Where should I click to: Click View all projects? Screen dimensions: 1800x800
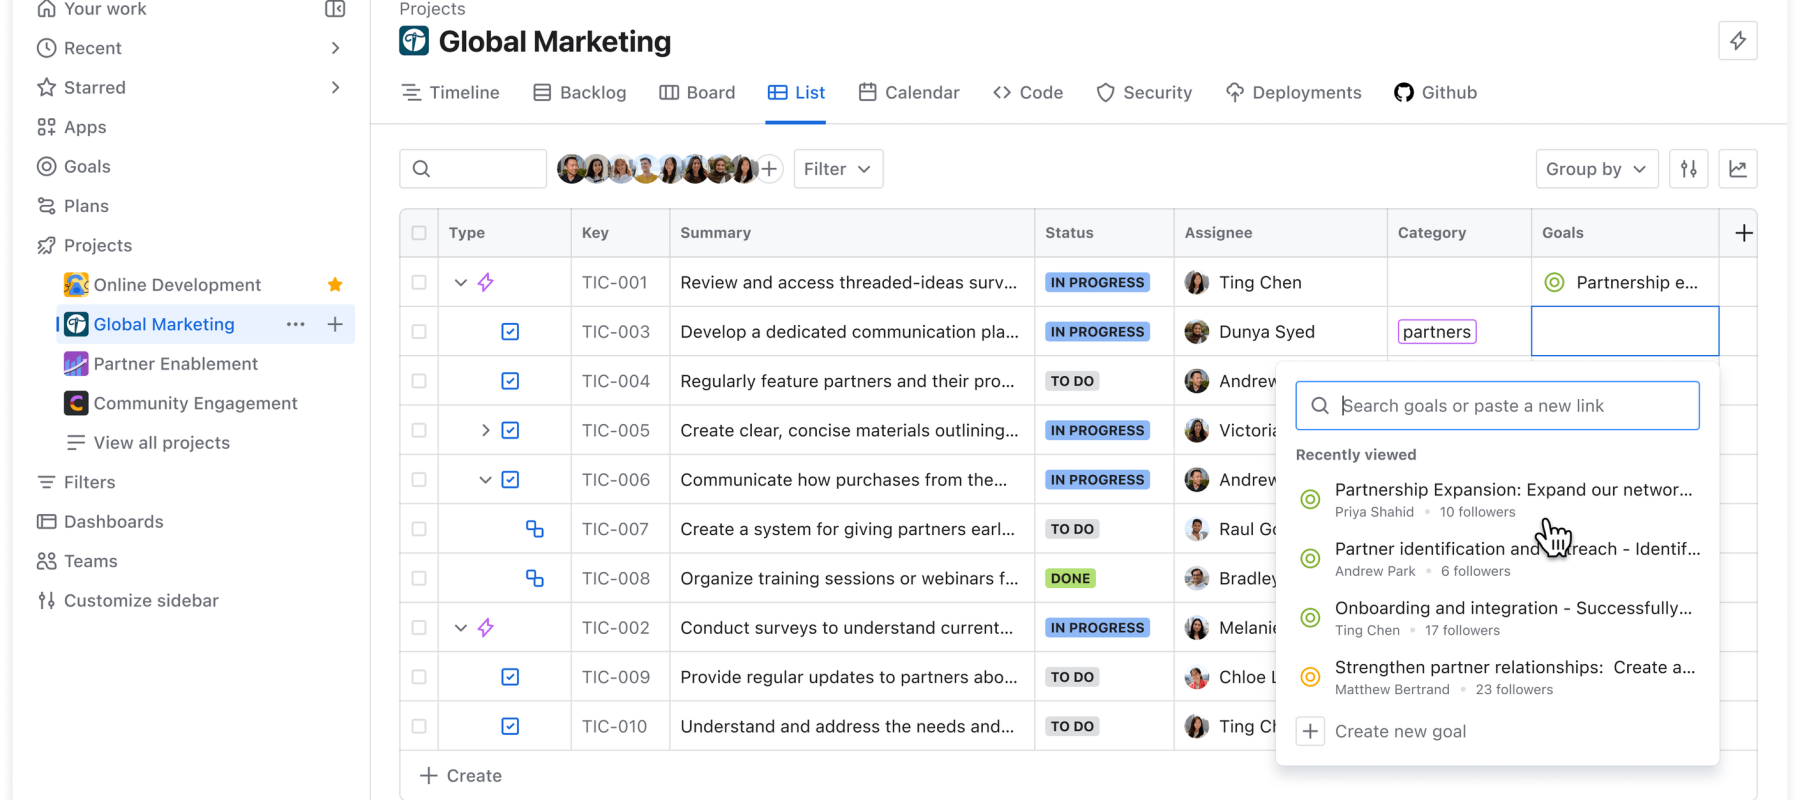tap(148, 443)
